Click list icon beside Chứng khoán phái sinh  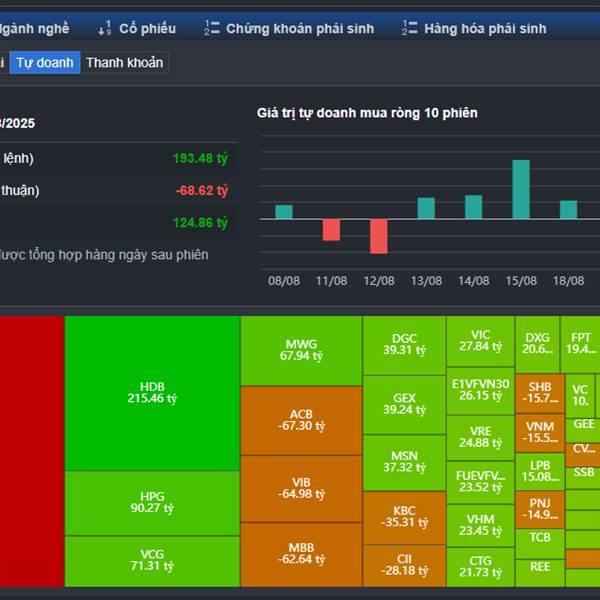click(x=212, y=28)
